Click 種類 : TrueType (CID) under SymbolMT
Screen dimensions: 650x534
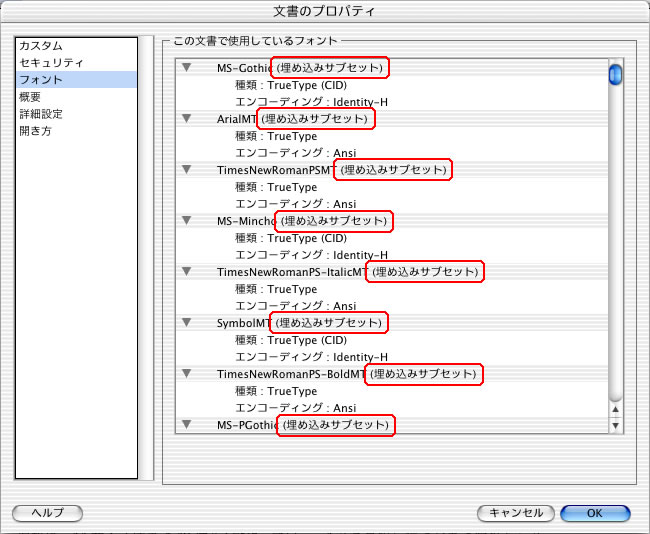[x=291, y=340]
